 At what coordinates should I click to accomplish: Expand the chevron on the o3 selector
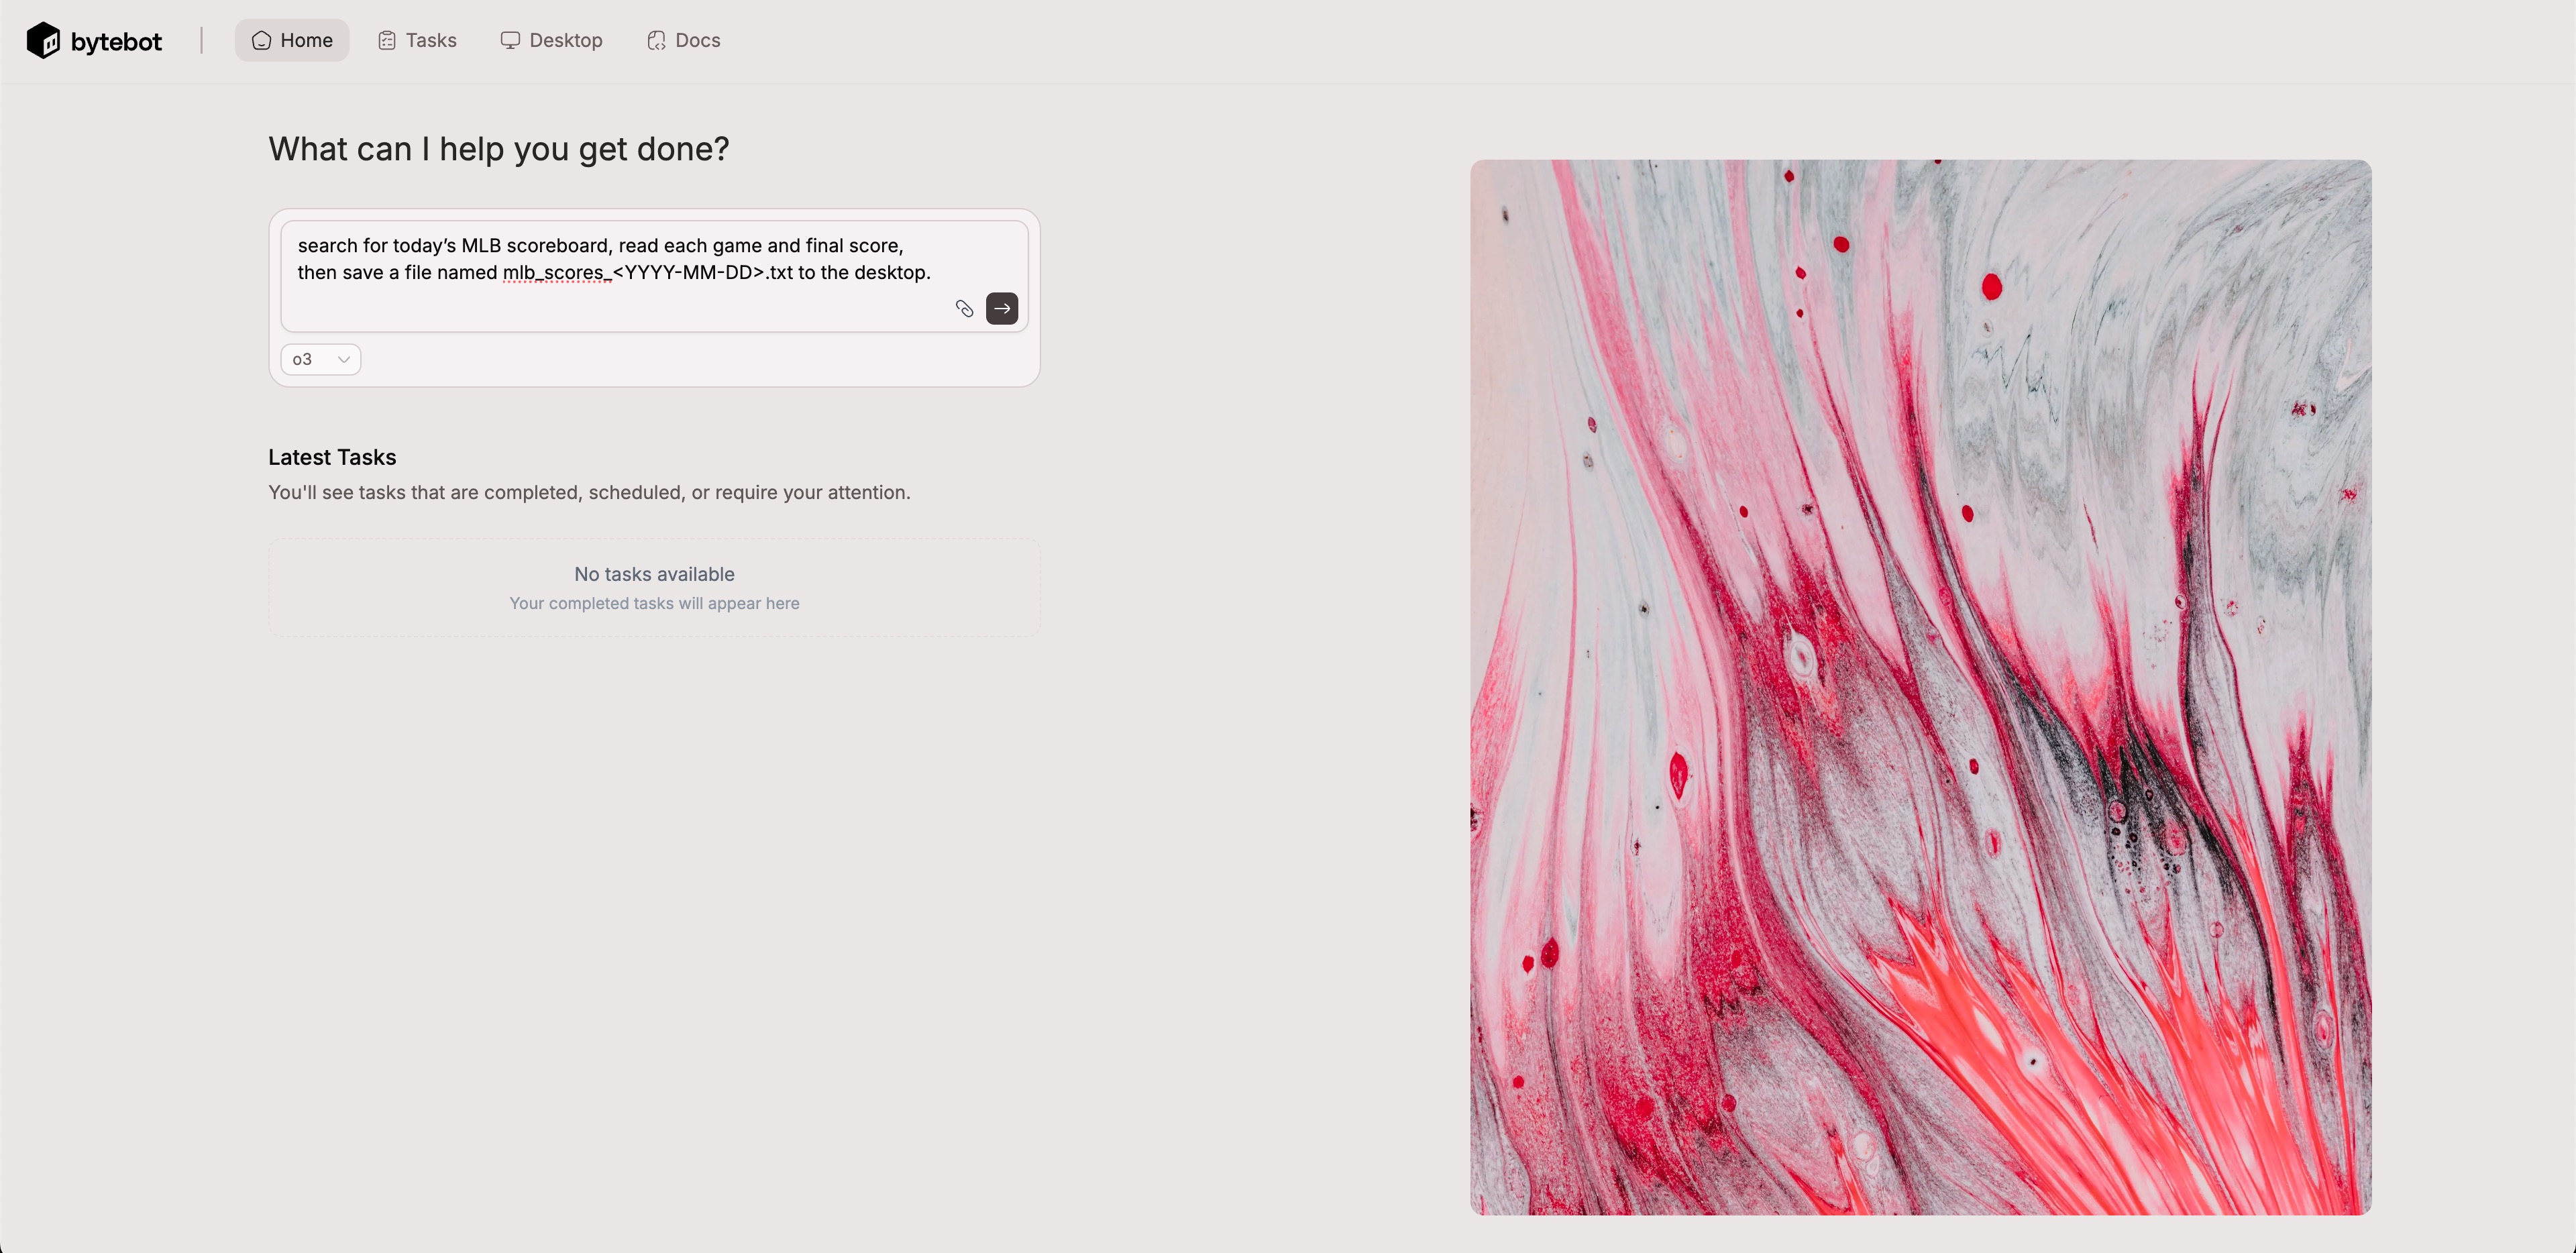point(344,360)
